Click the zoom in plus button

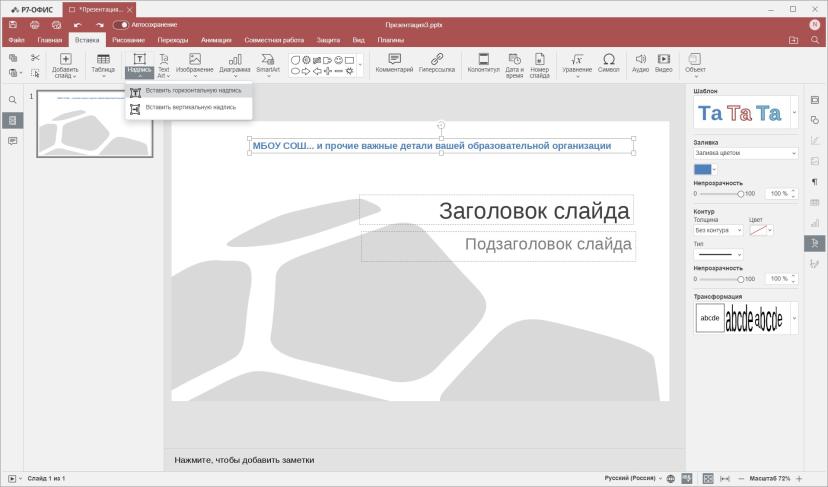(x=799, y=479)
